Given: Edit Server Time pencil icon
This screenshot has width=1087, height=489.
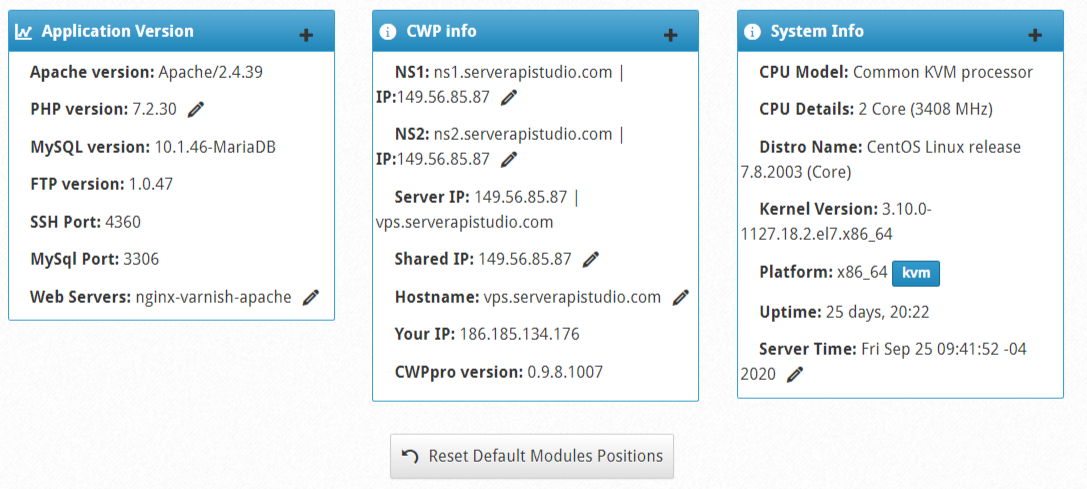Looking at the screenshot, I should coord(795,375).
